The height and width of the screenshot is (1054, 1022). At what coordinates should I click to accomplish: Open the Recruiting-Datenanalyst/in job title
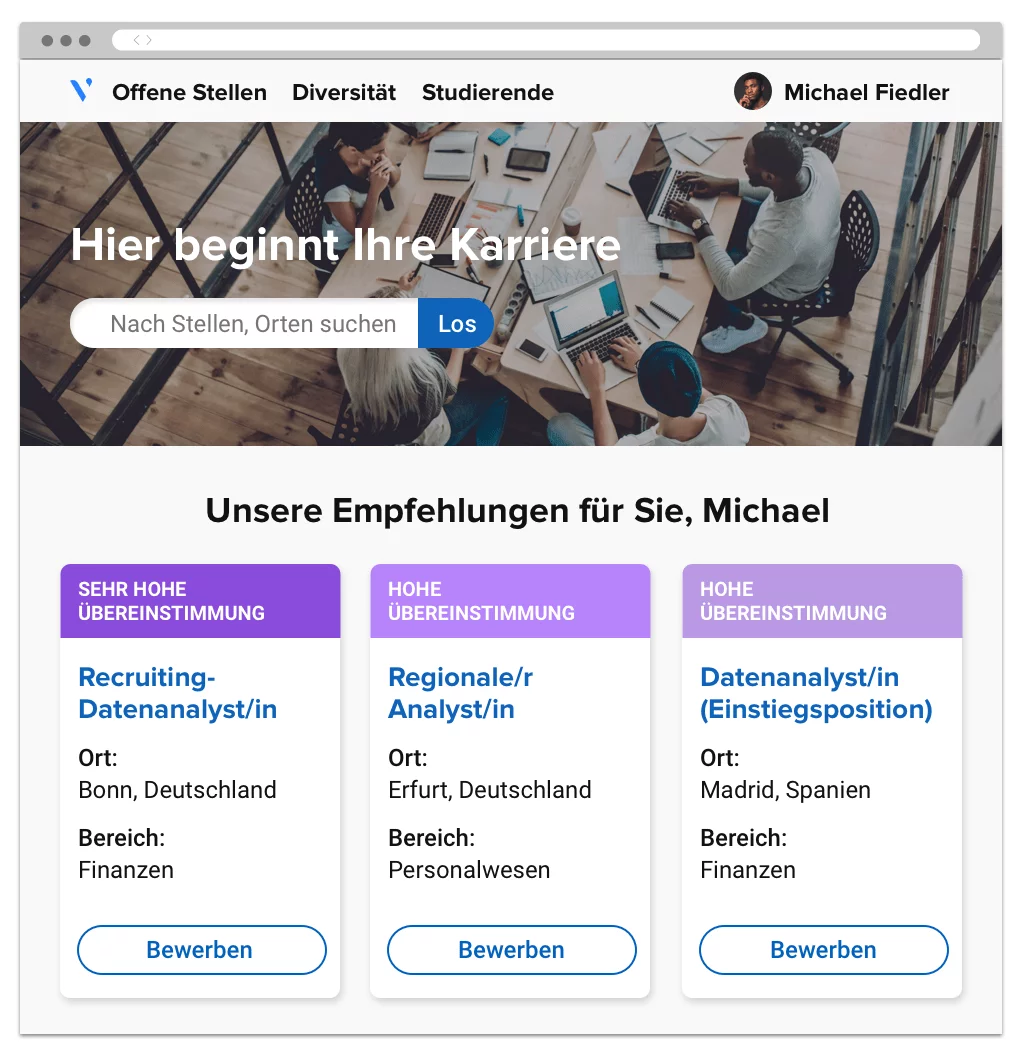178,693
